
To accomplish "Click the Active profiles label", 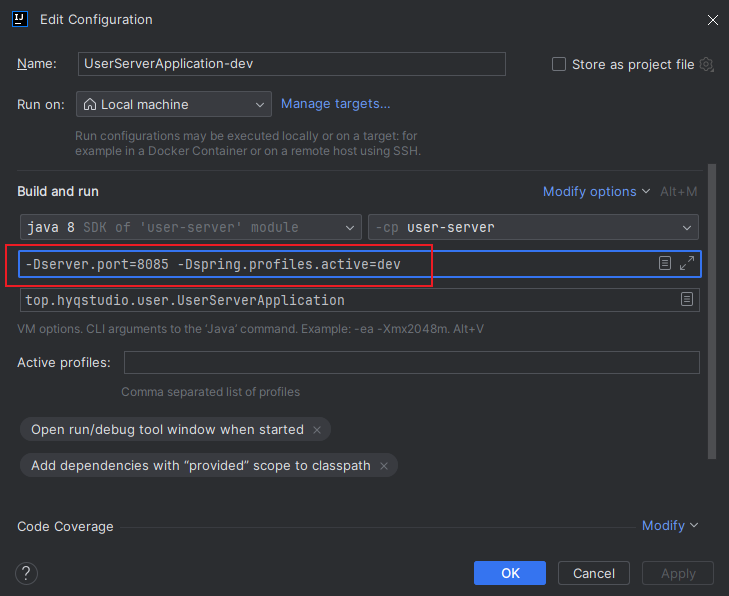I will click(64, 362).
